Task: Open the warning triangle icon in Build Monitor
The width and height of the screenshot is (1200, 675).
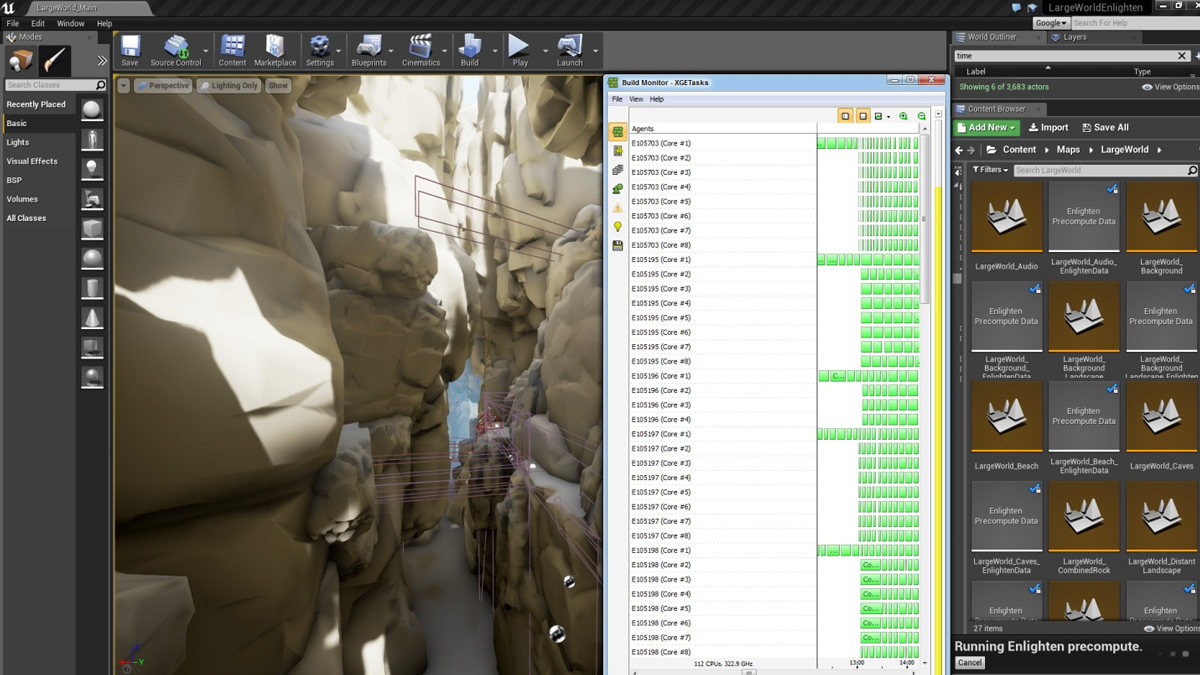Action: (x=618, y=207)
